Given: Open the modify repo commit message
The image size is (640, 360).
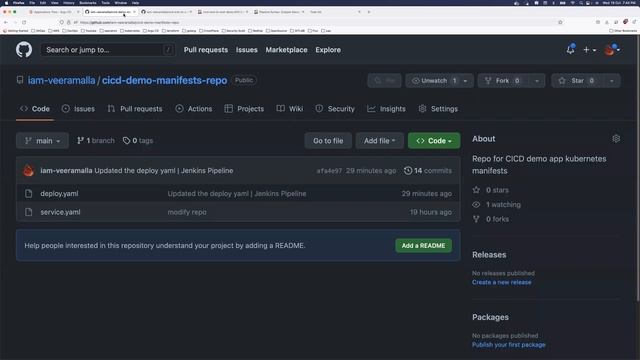Looking at the screenshot, I should tap(187, 212).
